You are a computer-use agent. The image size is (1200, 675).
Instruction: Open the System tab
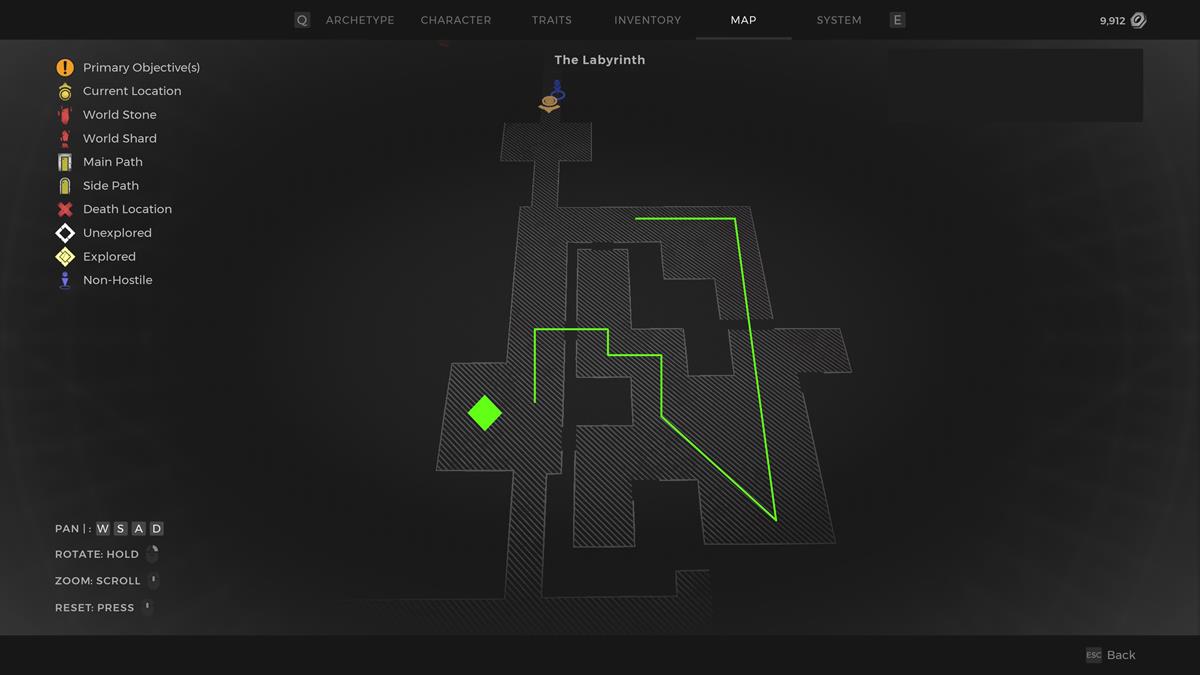click(x=839, y=20)
